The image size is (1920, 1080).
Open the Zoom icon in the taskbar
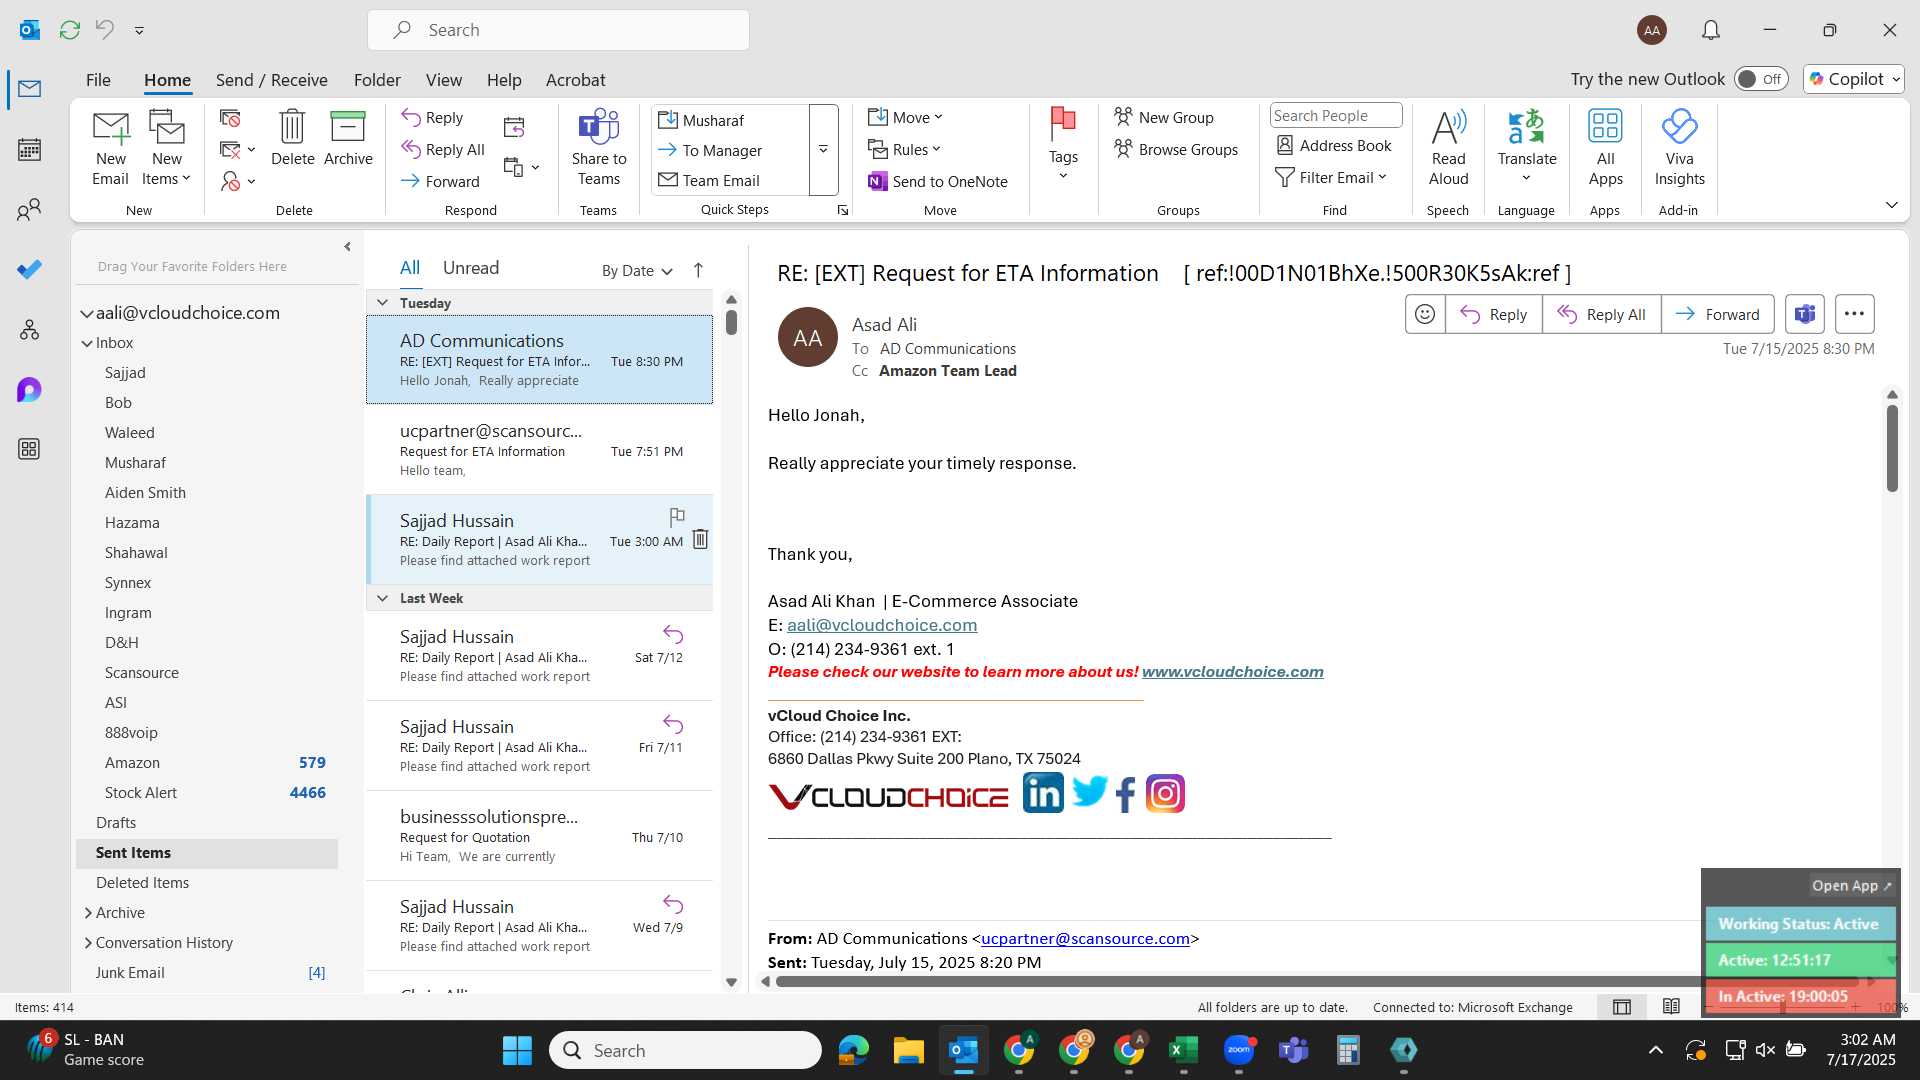pyautogui.click(x=1239, y=1050)
